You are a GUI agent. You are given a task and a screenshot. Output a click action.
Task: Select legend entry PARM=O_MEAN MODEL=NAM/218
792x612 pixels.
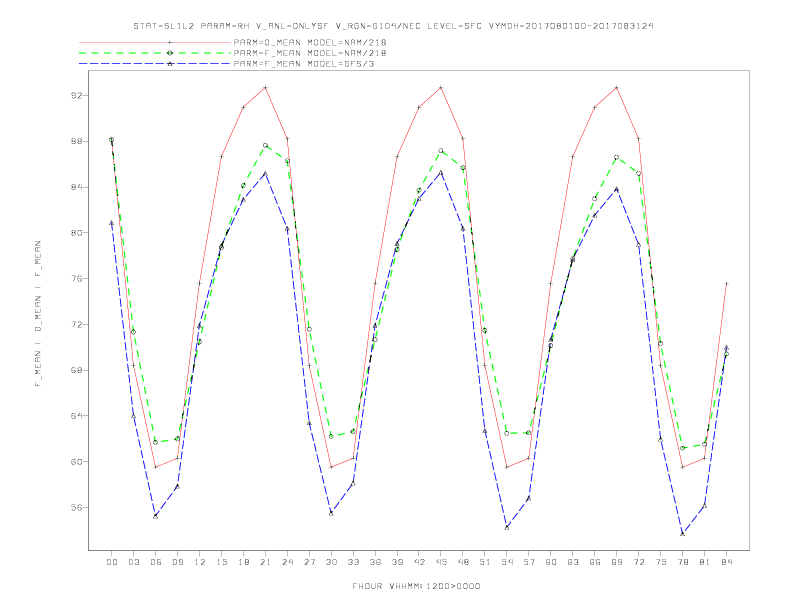(310, 42)
